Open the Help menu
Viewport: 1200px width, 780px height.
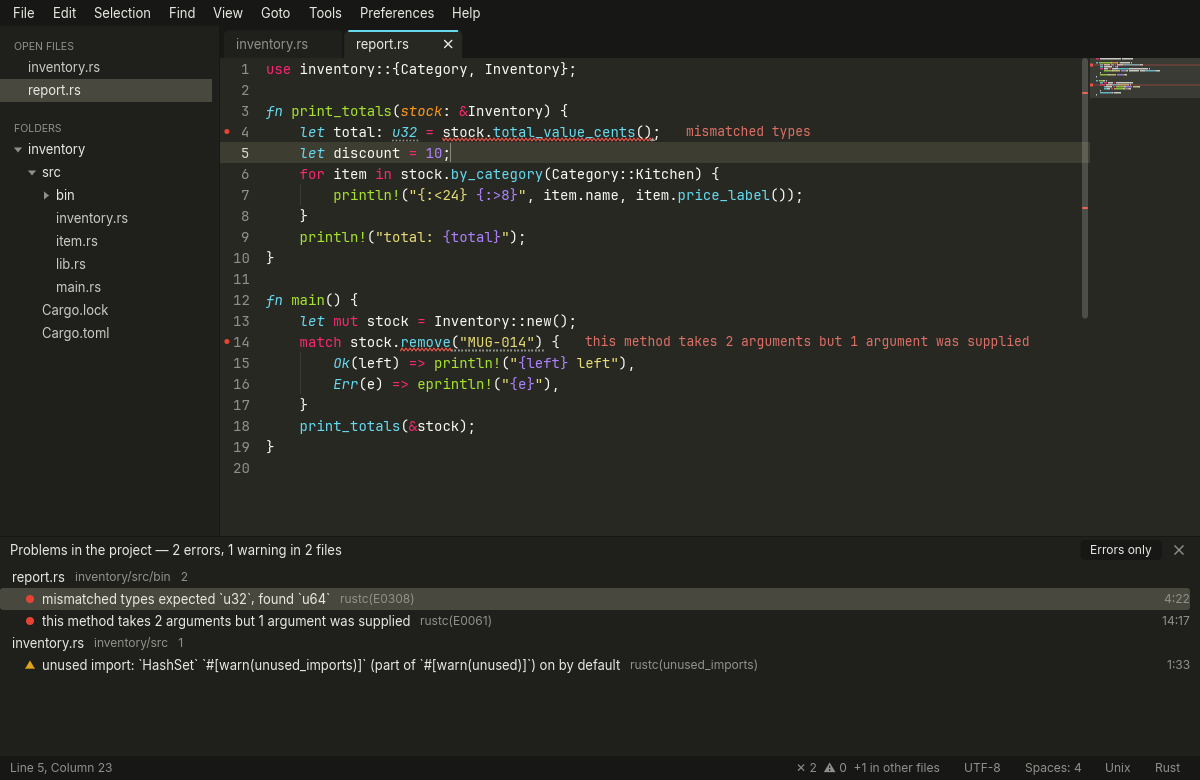pyautogui.click(x=466, y=13)
